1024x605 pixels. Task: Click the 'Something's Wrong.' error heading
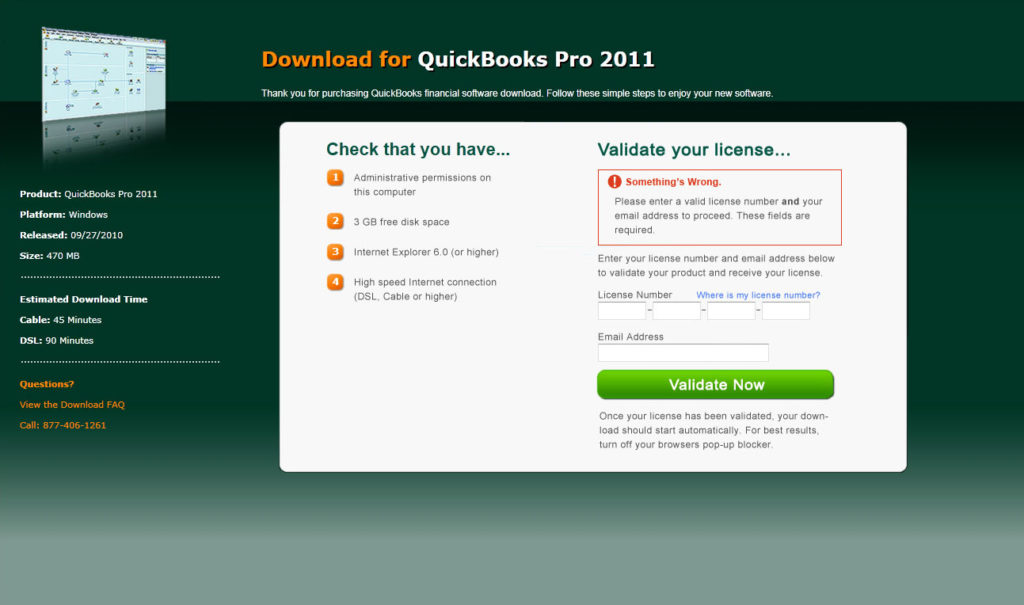[x=673, y=182]
